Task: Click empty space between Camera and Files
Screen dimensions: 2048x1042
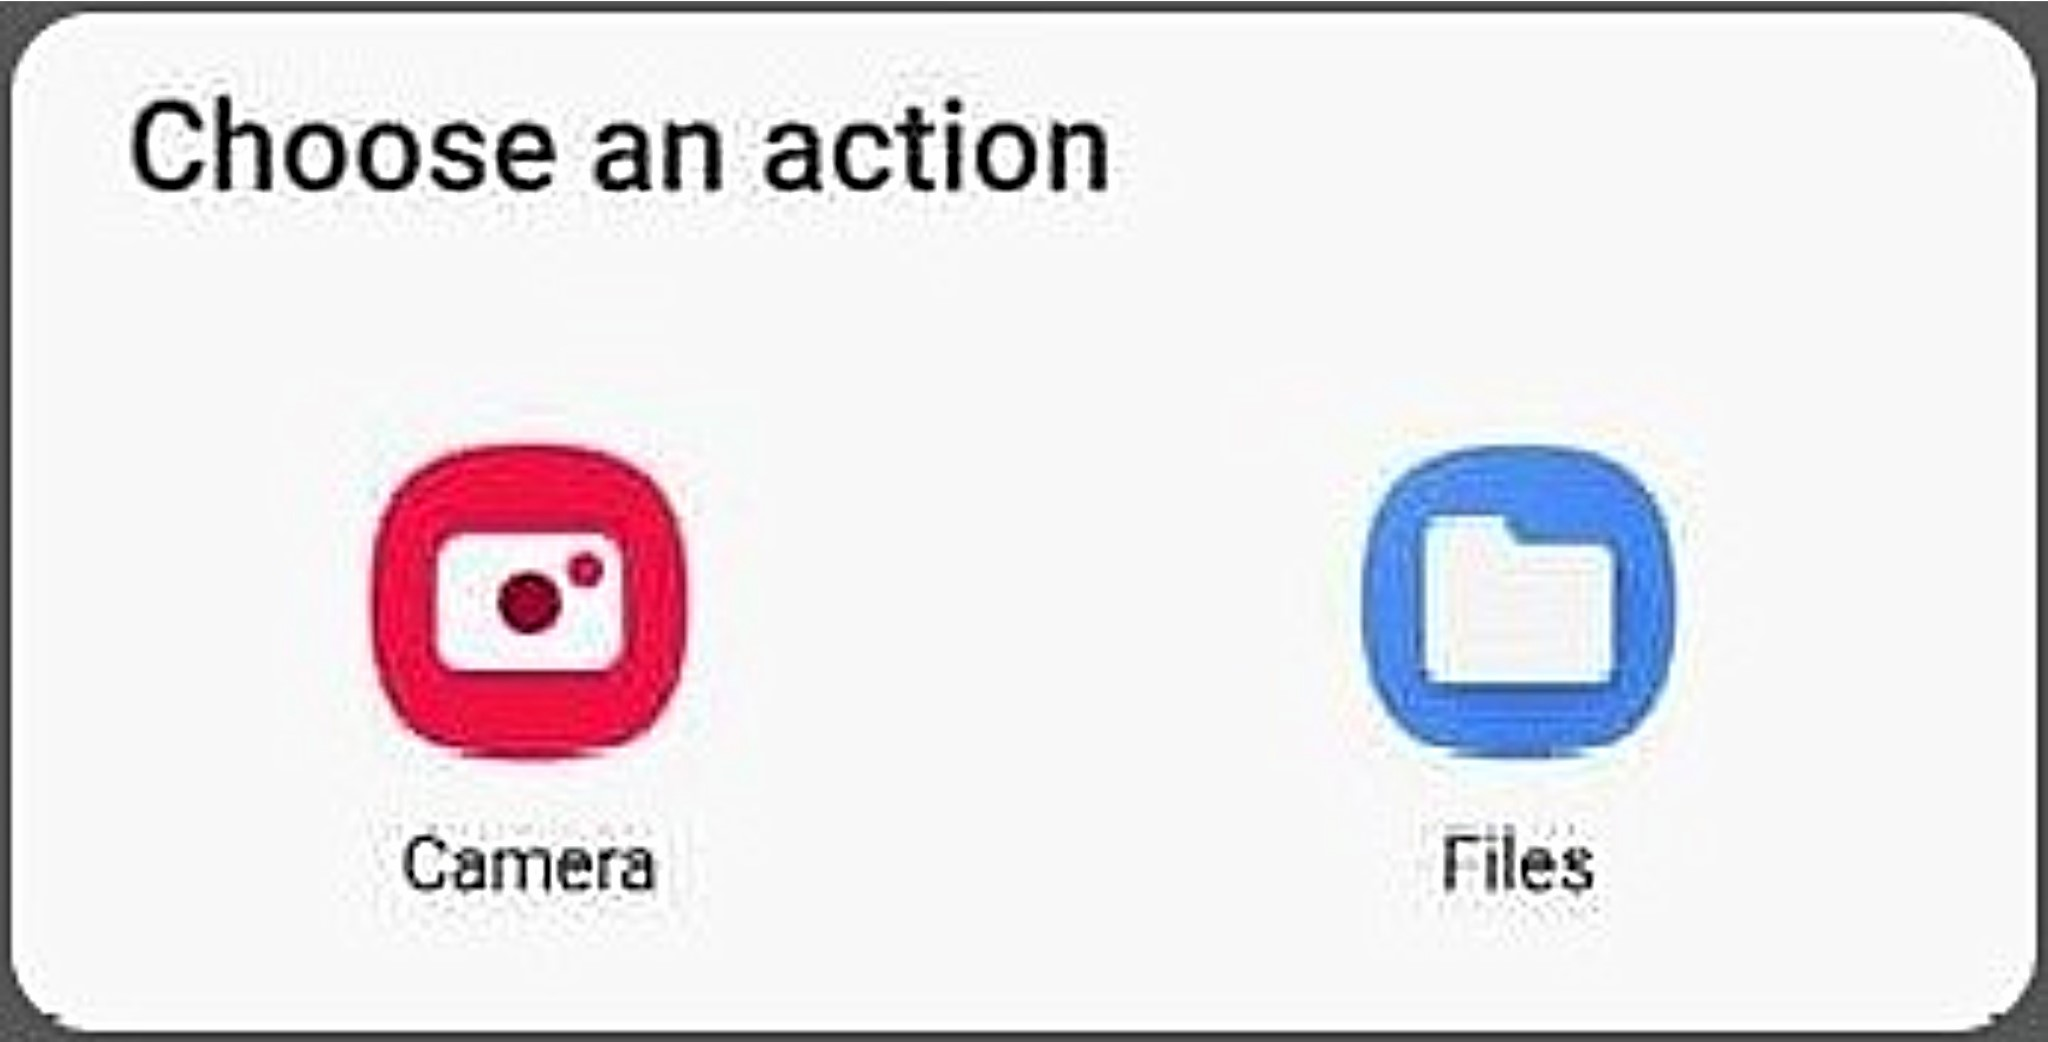Action: pyautogui.click(x=1024, y=600)
